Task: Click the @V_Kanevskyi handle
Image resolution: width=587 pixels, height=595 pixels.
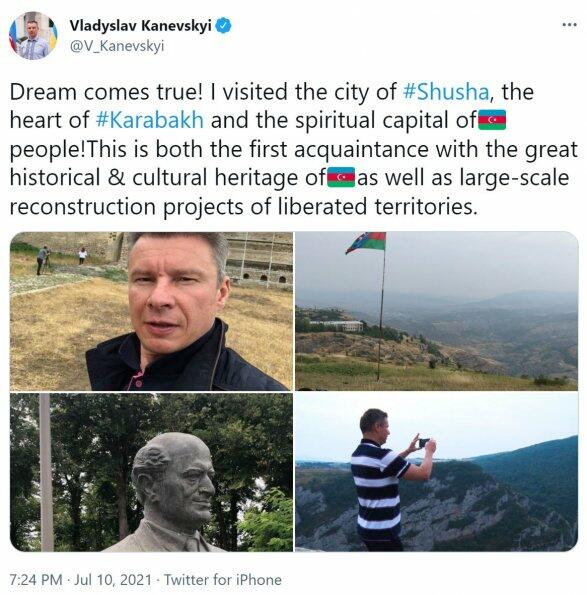Action: click(117, 46)
